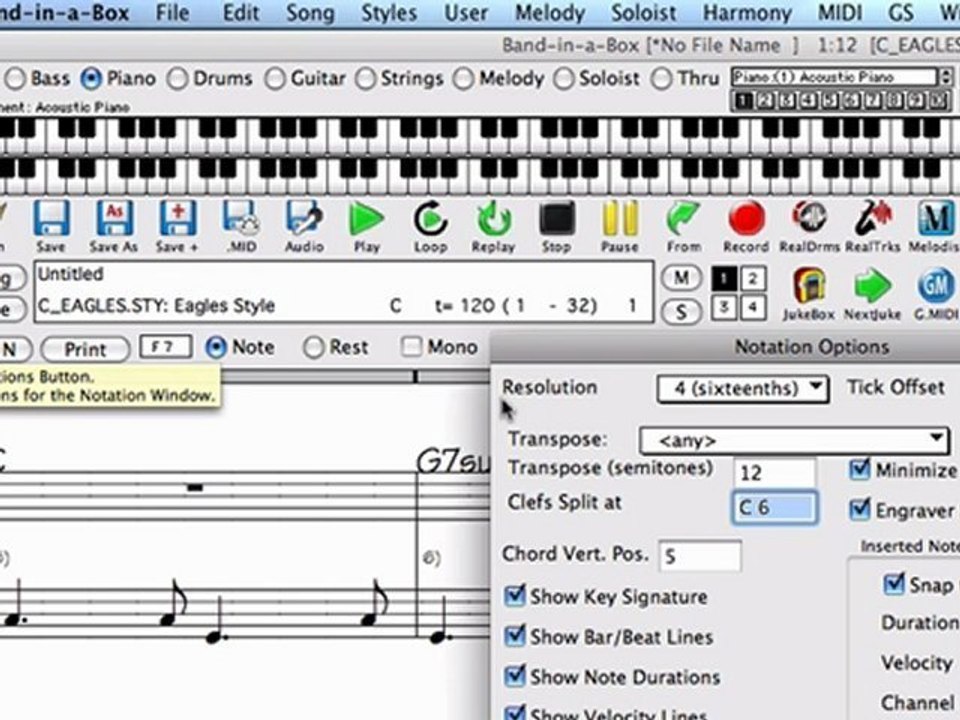Select chorus box number 2
Viewport: 960px width, 720px height.
pos(752,279)
